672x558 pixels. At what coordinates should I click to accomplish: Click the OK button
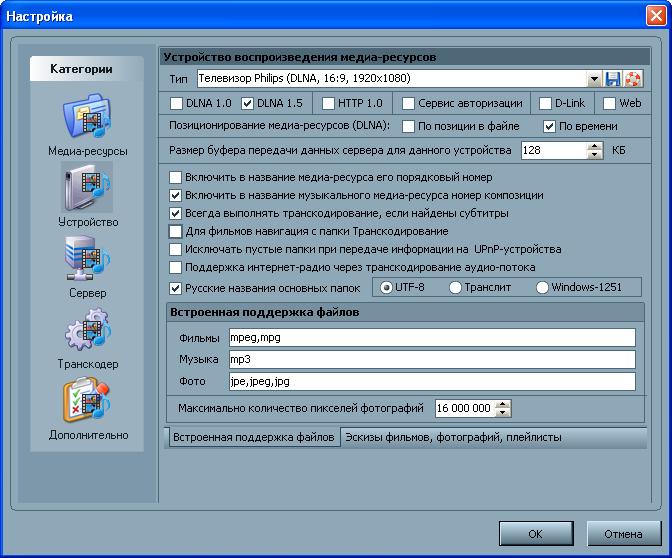pyautogui.click(x=536, y=533)
